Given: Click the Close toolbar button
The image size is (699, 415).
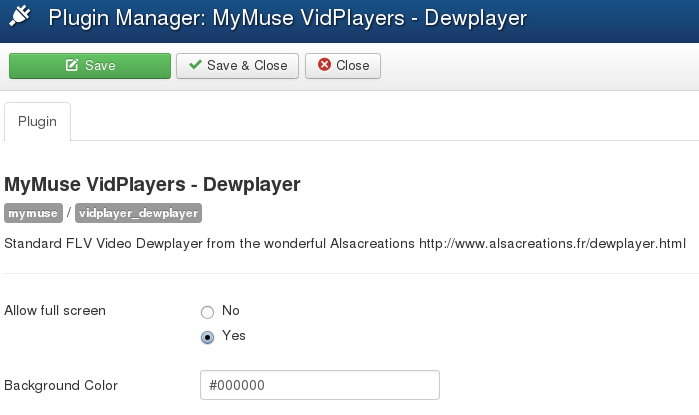Looking at the screenshot, I should click(x=343, y=66).
